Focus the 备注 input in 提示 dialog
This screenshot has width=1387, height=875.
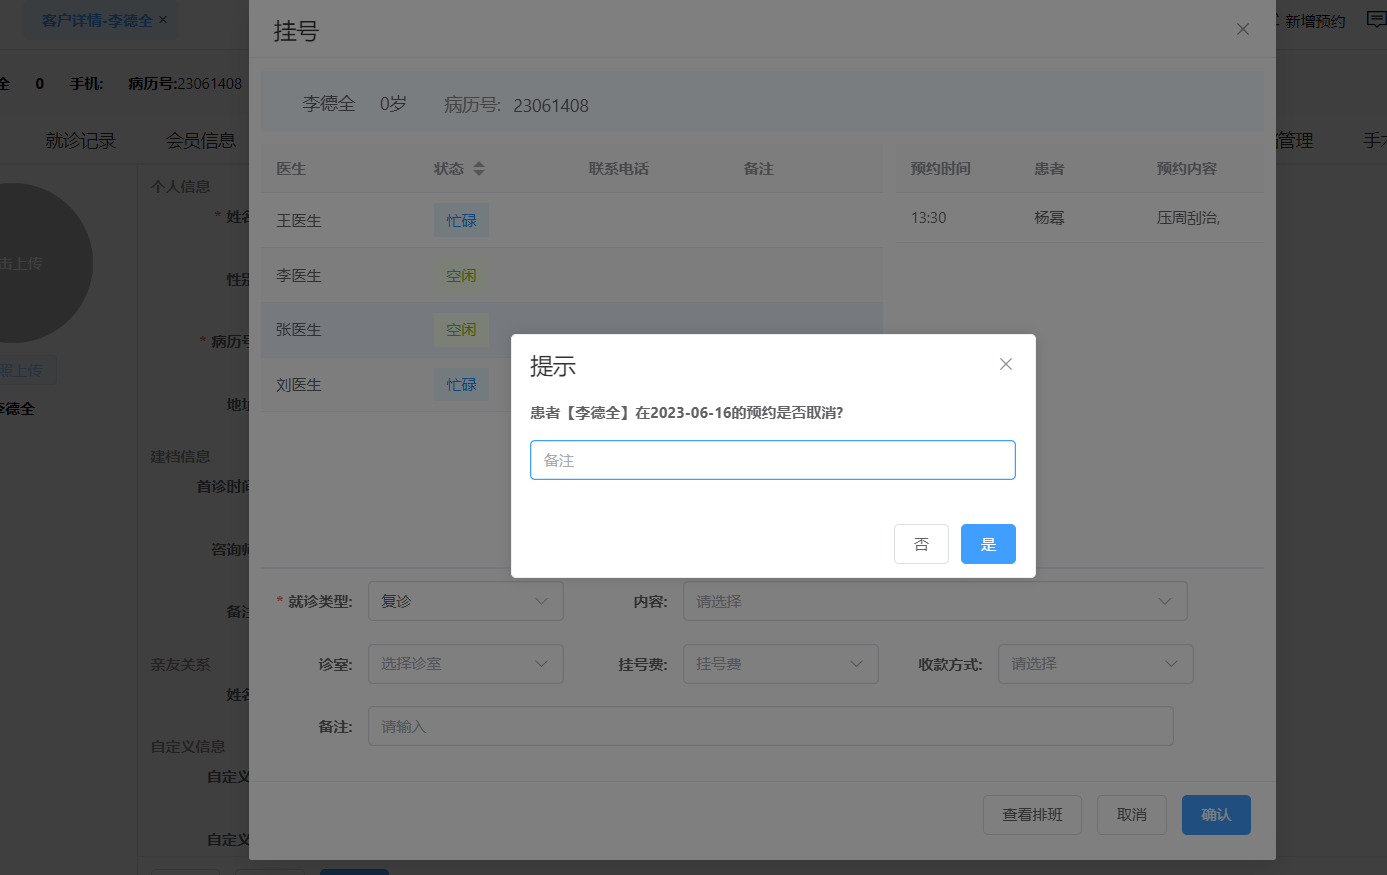pos(772,460)
